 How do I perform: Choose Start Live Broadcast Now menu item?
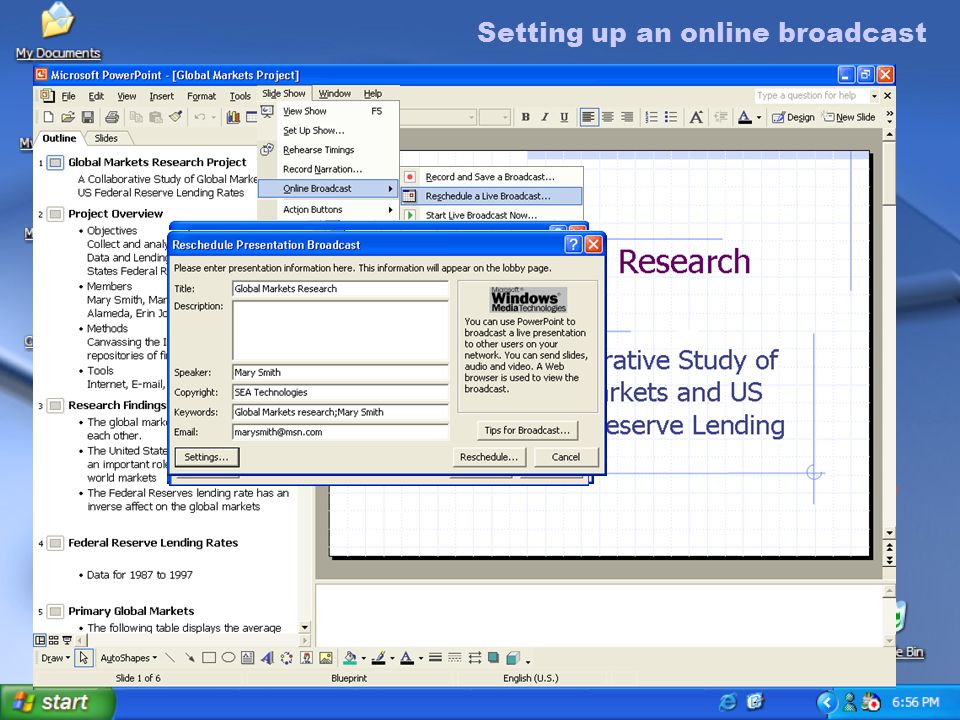(481, 215)
